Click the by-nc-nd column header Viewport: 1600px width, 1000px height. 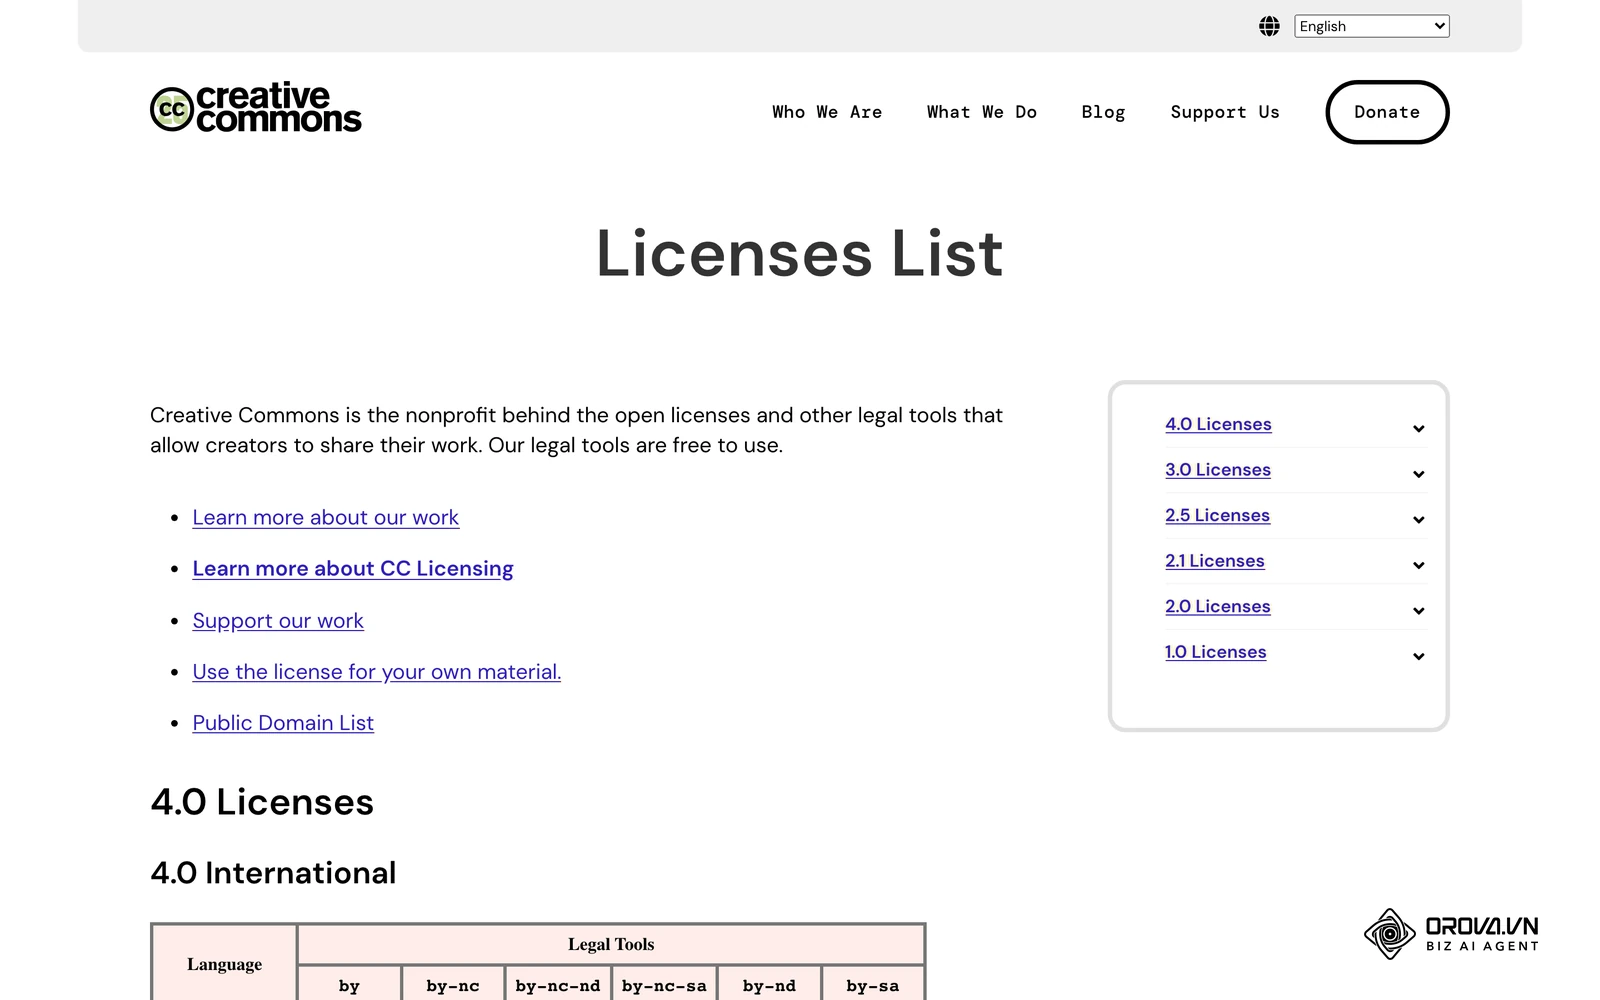(x=558, y=985)
